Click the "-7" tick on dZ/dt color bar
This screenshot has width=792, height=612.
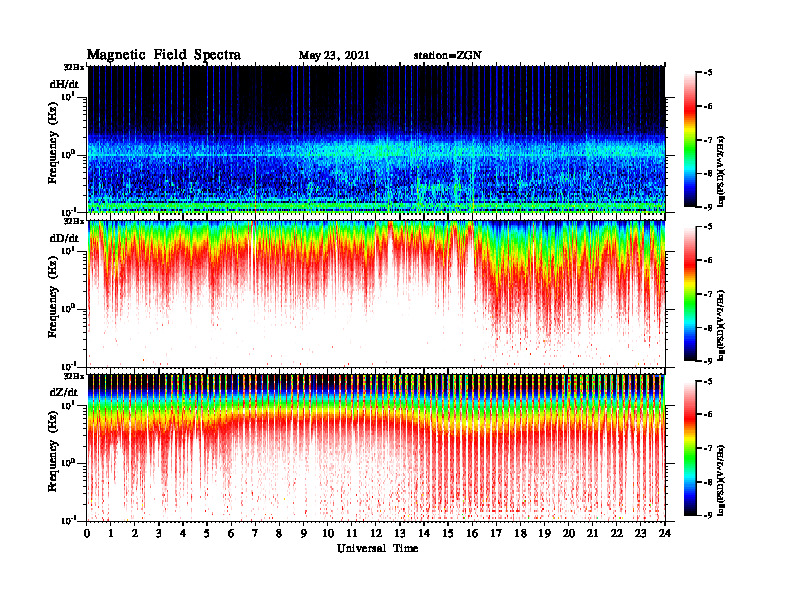(707, 448)
